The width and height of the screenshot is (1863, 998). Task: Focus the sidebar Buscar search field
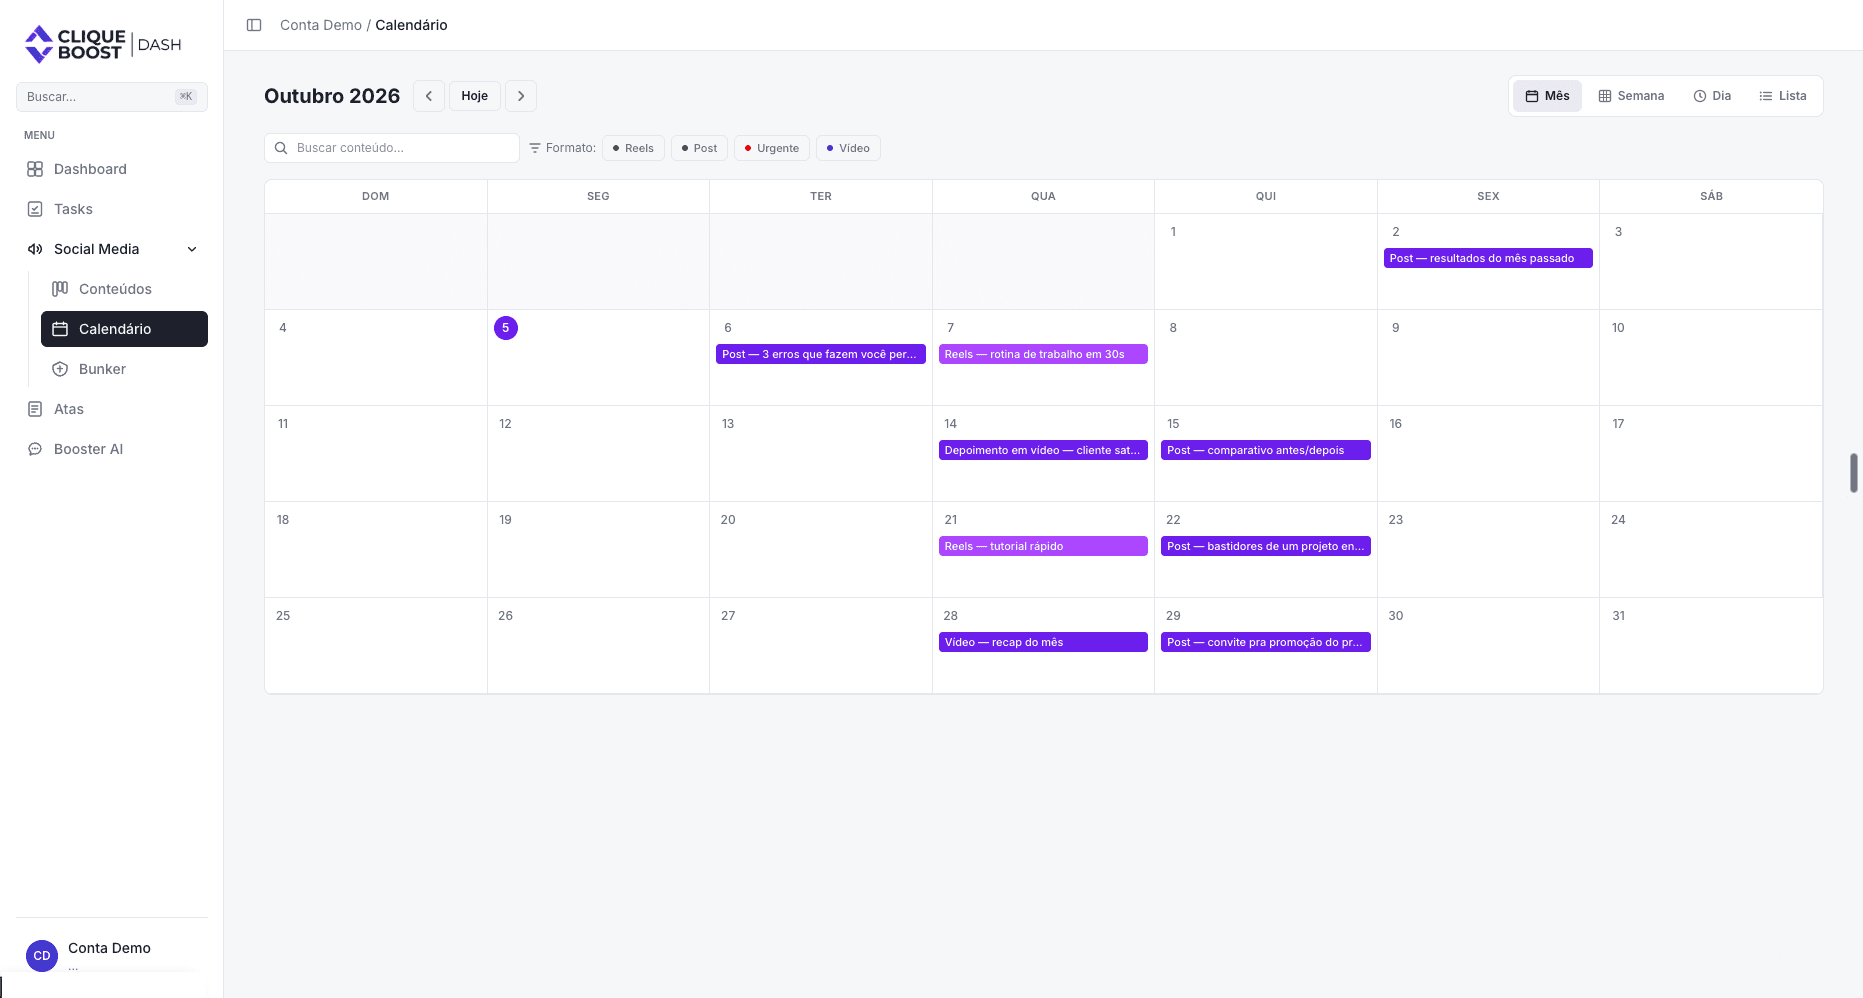pos(112,97)
